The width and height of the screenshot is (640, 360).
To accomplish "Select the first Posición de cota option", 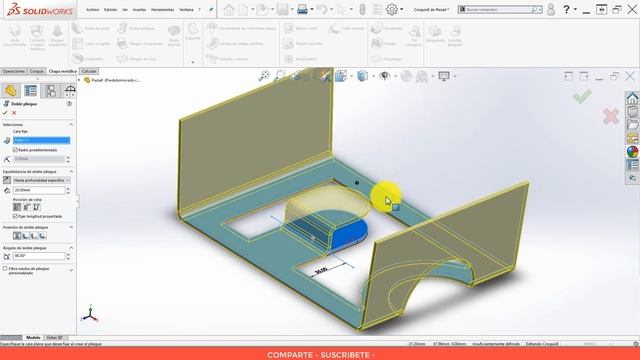I will tap(17, 207).
